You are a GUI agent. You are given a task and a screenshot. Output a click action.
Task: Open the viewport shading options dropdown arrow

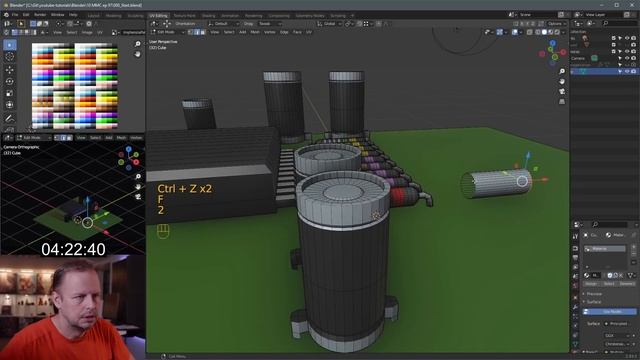coord(563,32)
